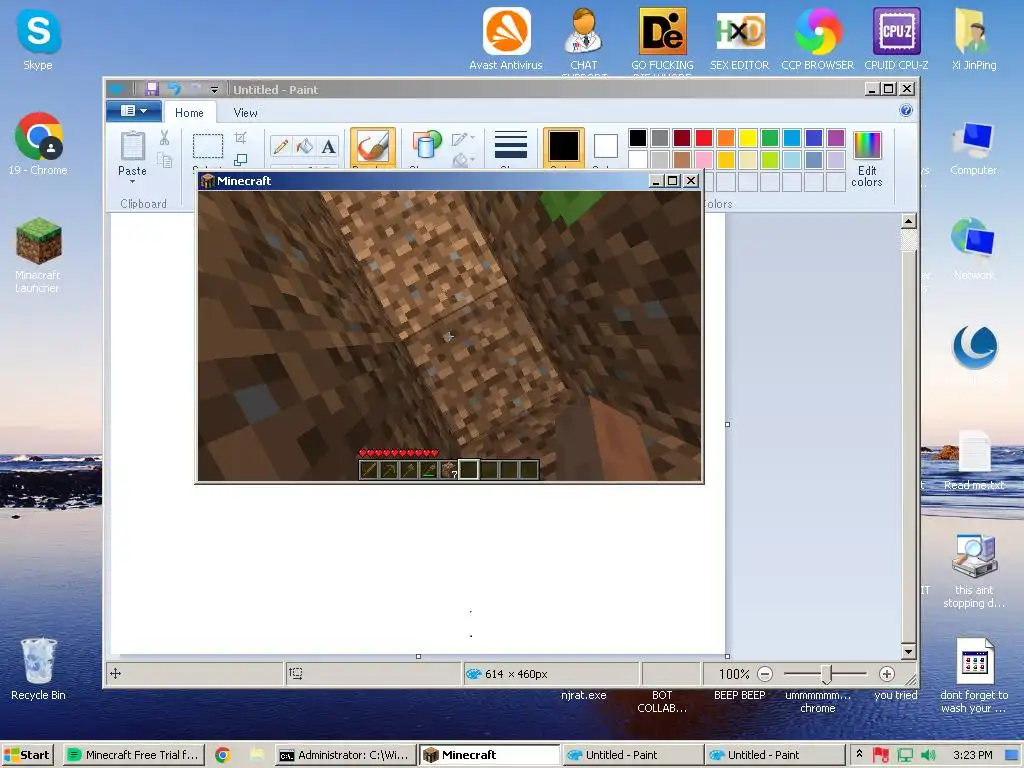Viewport: 1024px width, 768px height.
Task: Click Save in Paint's quick access toolbar
Action: pyautogui.click(x=152, y=89)
